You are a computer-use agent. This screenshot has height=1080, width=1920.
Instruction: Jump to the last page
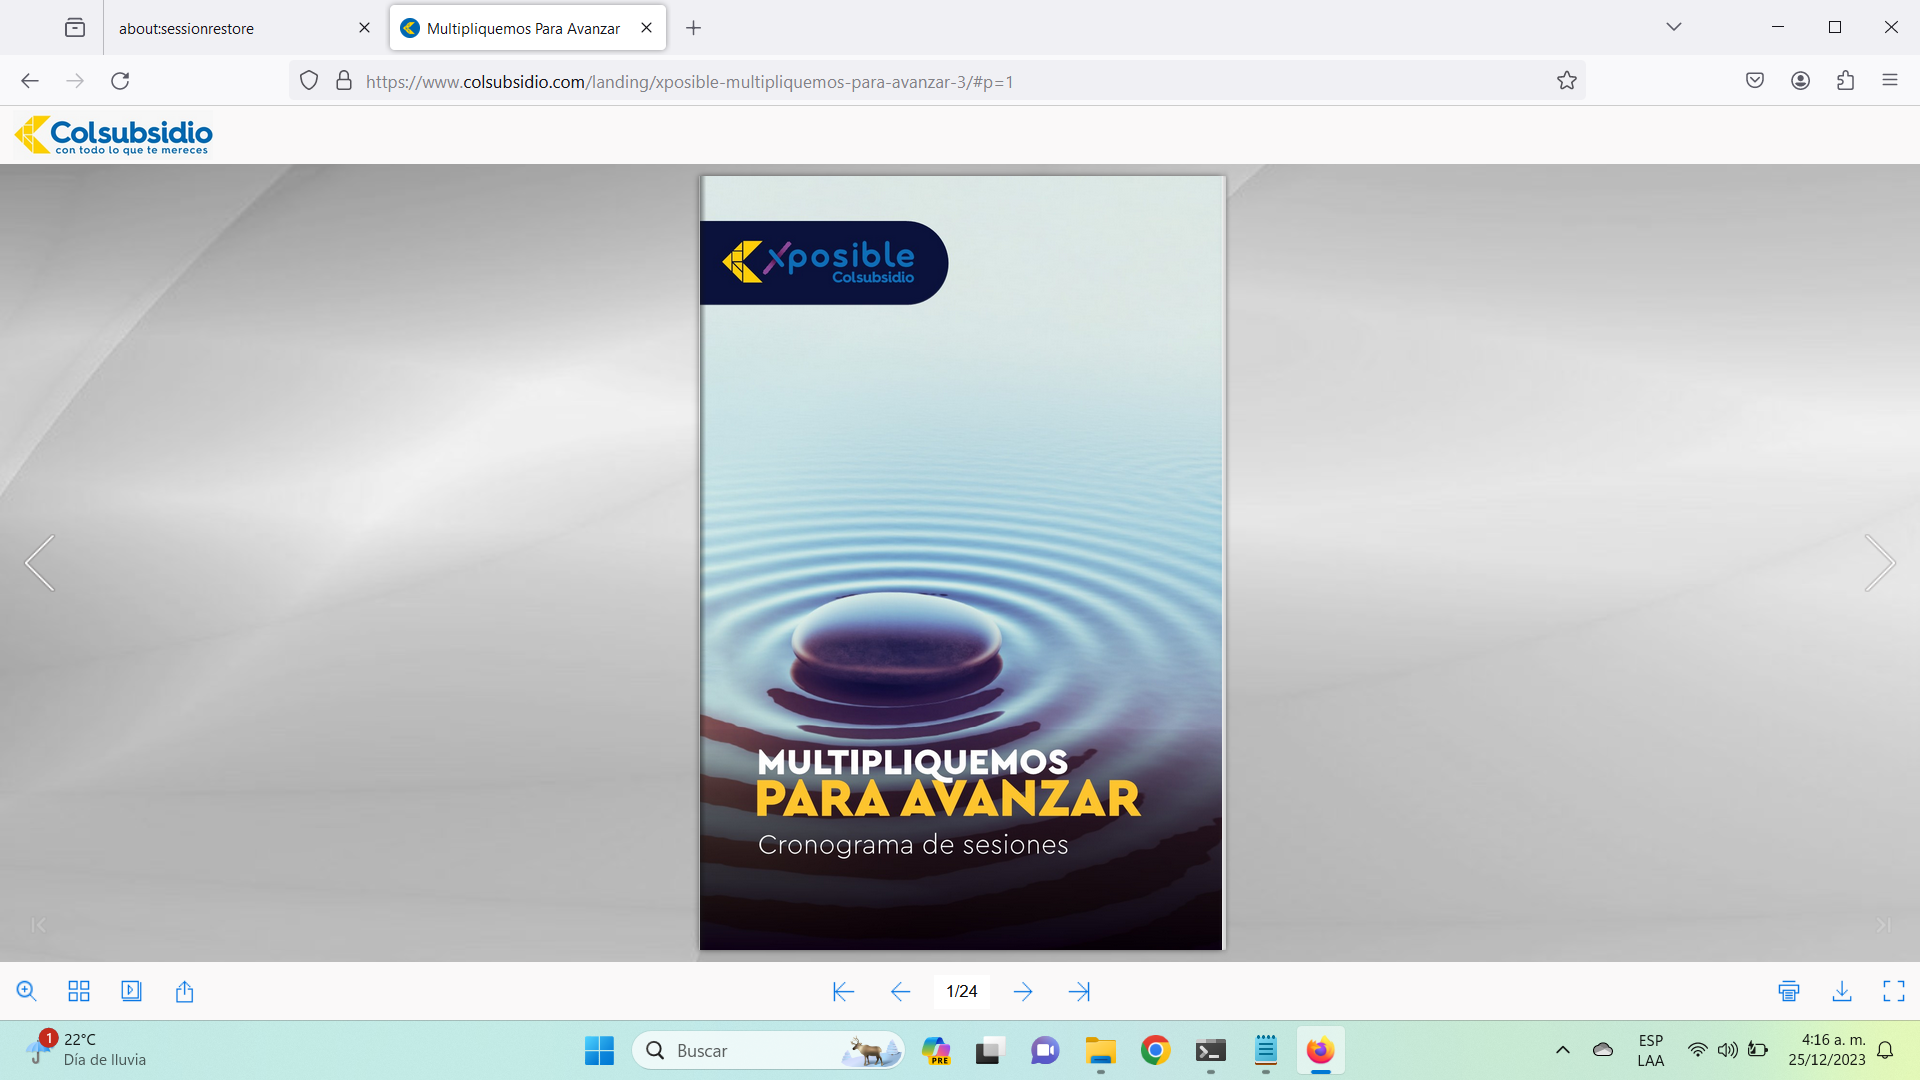[x=1079, y=991]
